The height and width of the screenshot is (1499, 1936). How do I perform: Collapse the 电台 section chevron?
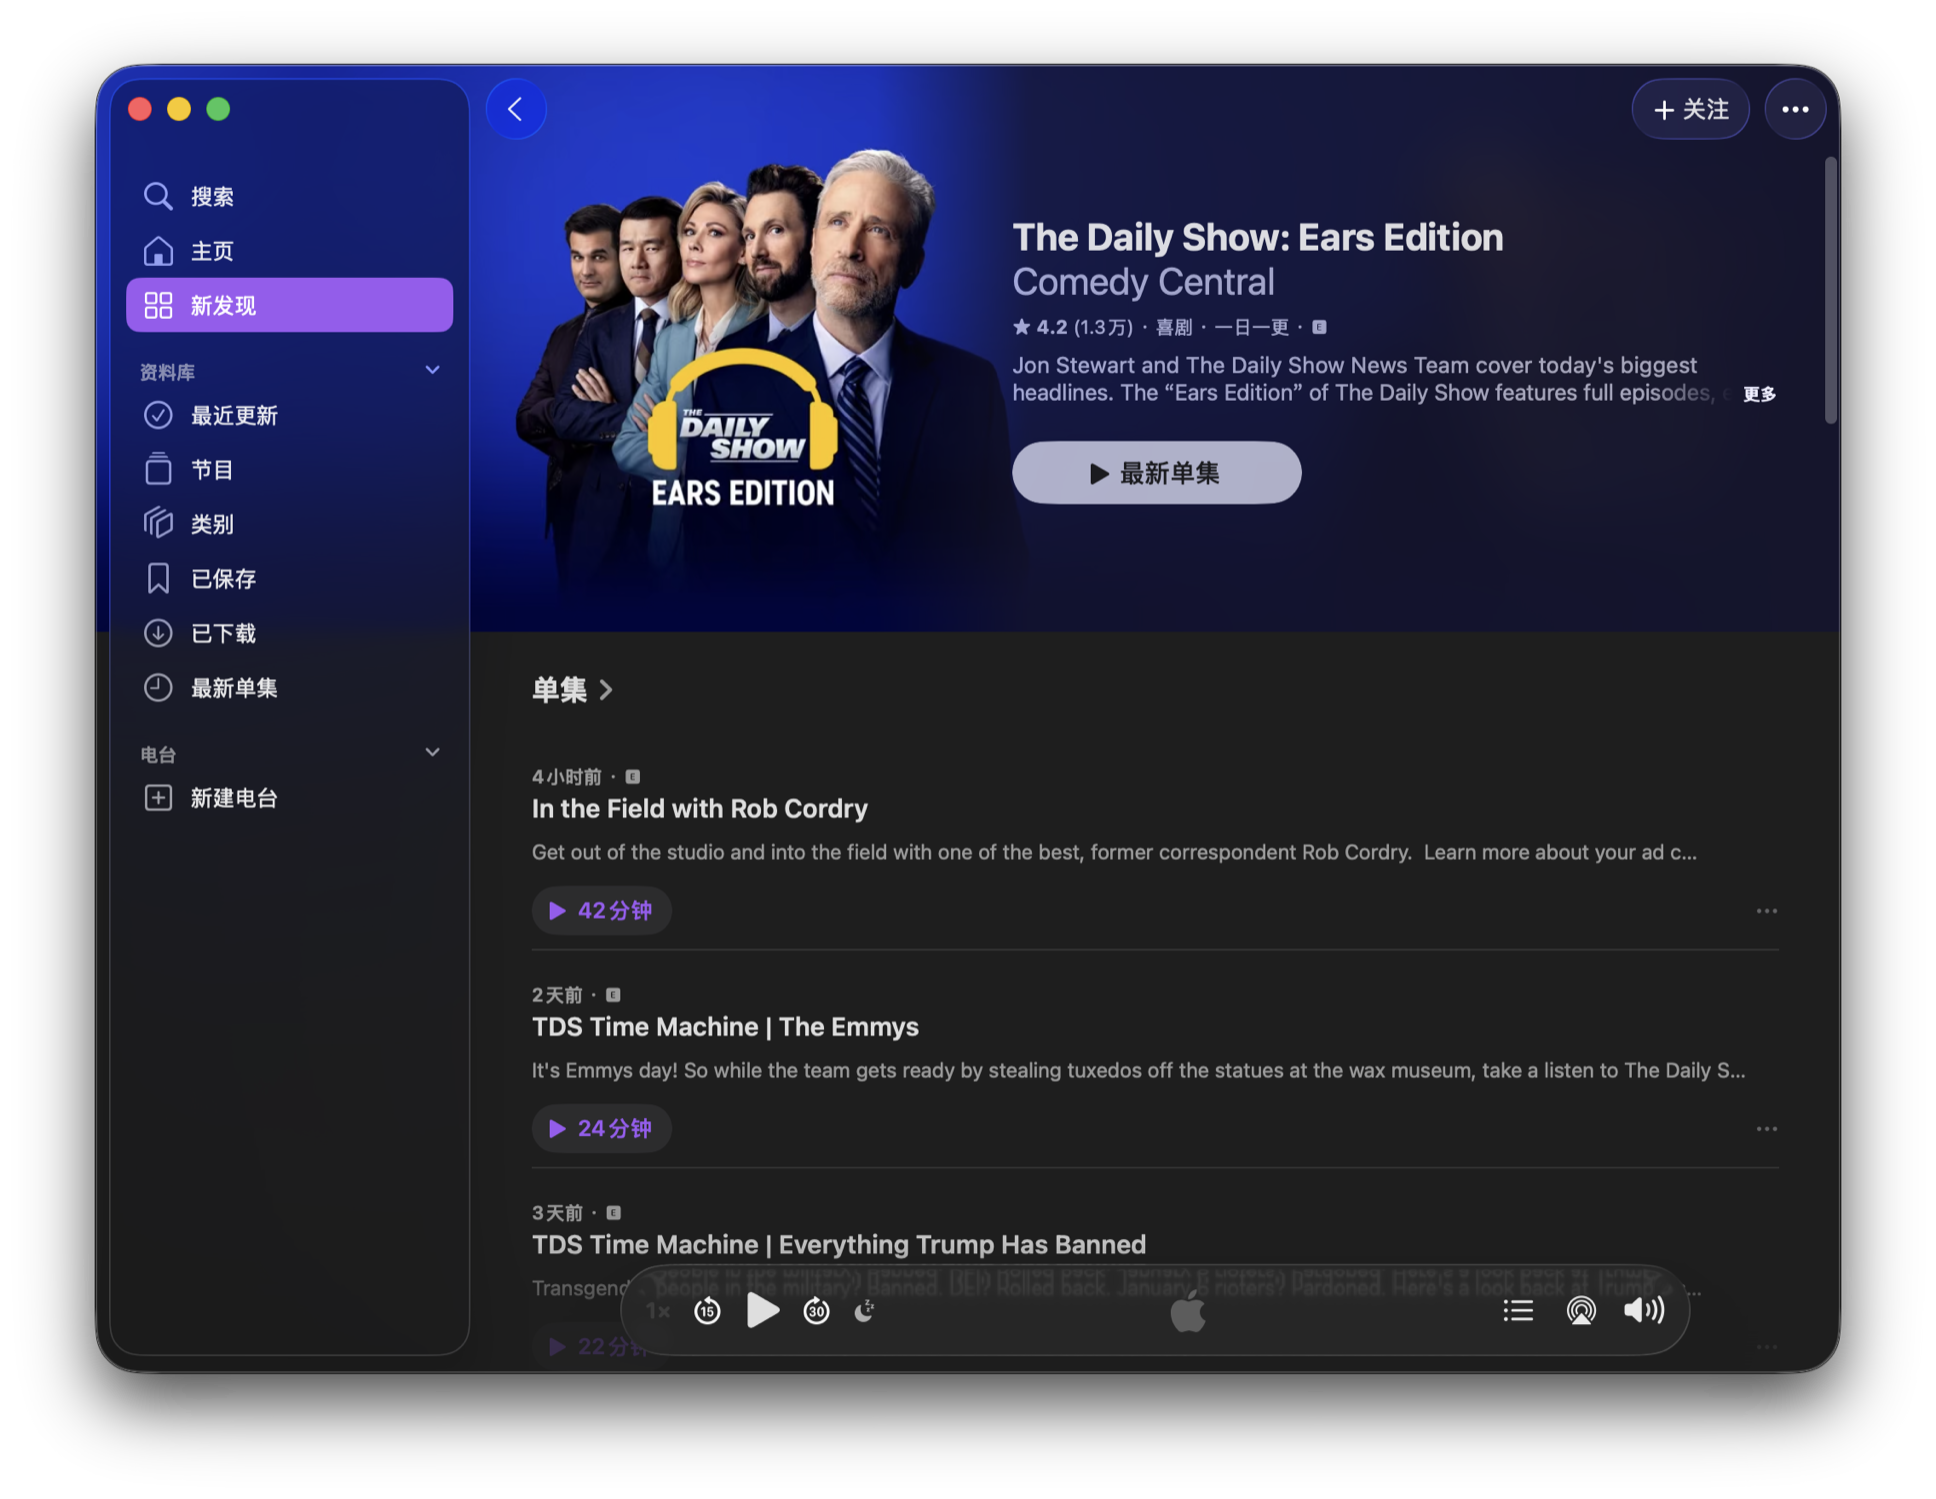pos(432,753)
